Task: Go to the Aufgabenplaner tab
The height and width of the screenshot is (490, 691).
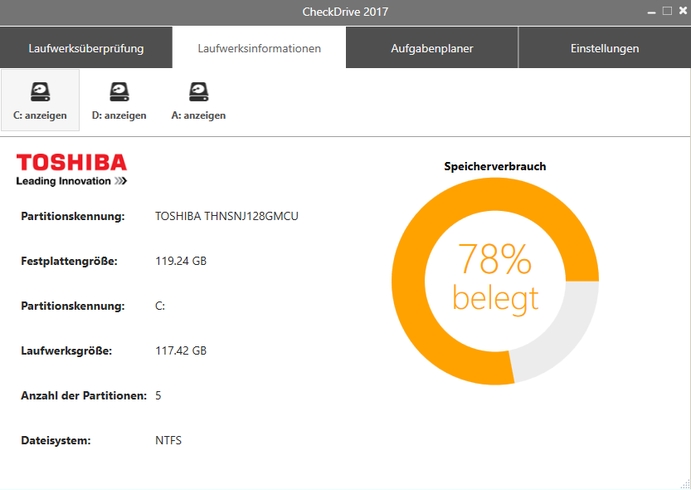Action: [432, 48]
